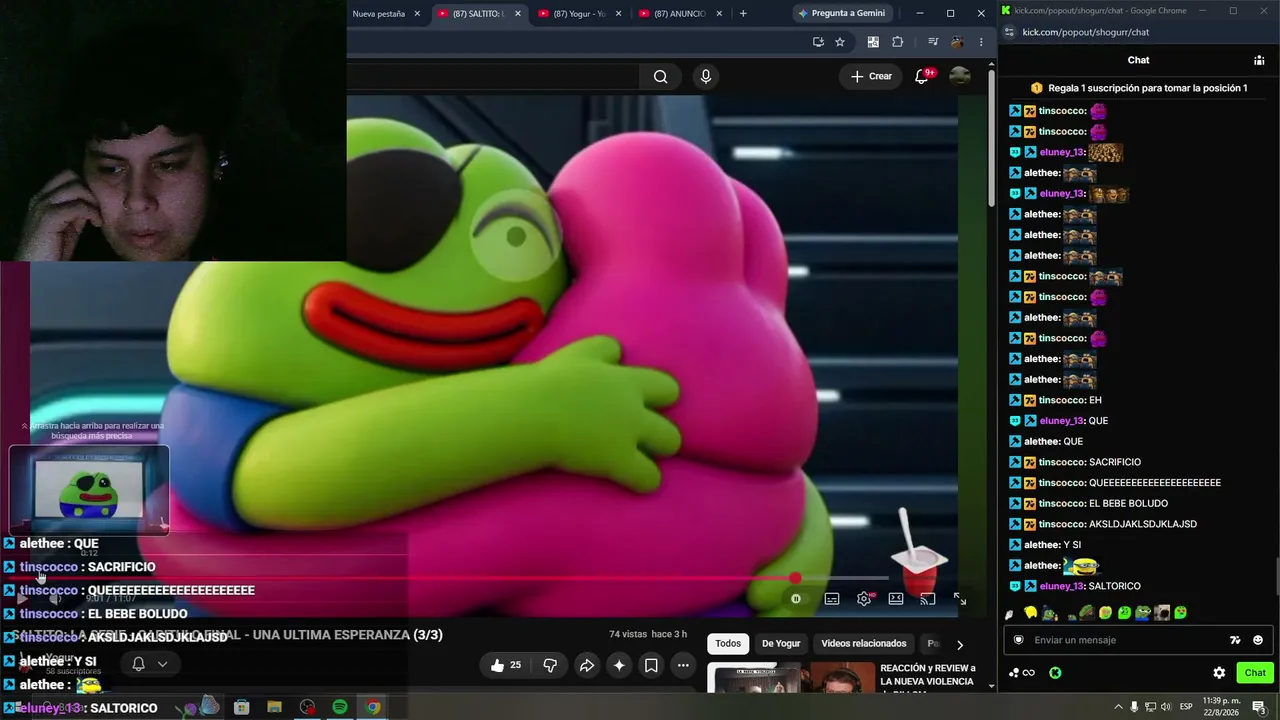Open the emoji picker smiley in chat
Image resolution: width=1280 pixels, height=720 pixels.
[1258, 640]
